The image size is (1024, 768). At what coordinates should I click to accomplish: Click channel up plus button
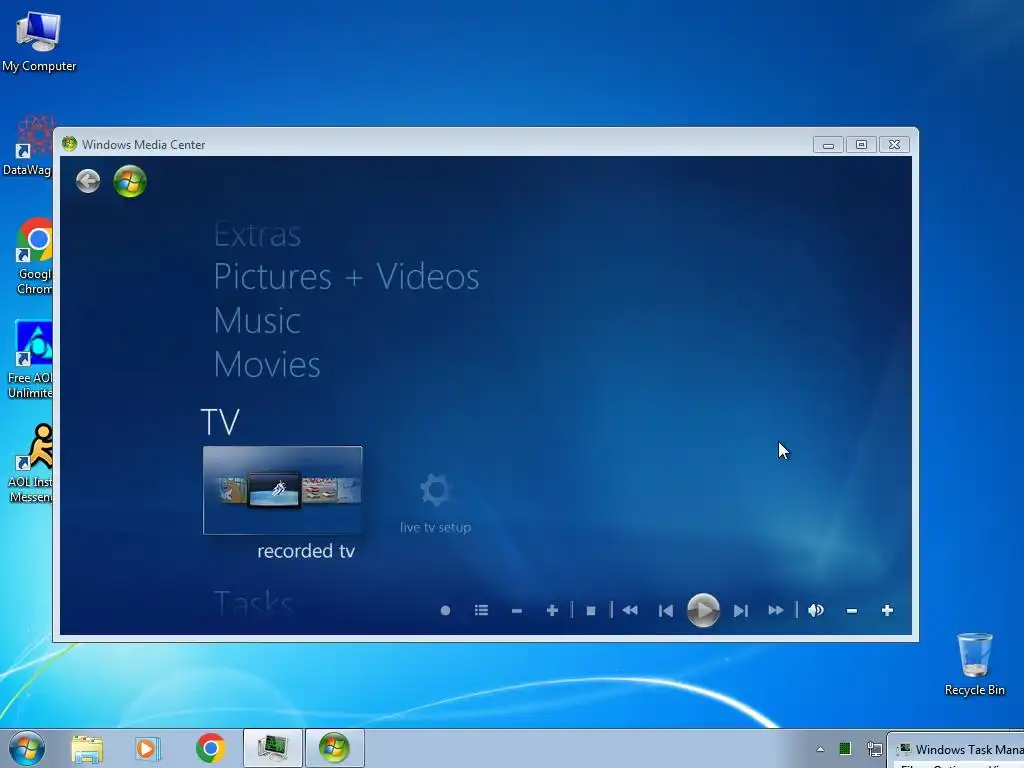coord(552,610)
